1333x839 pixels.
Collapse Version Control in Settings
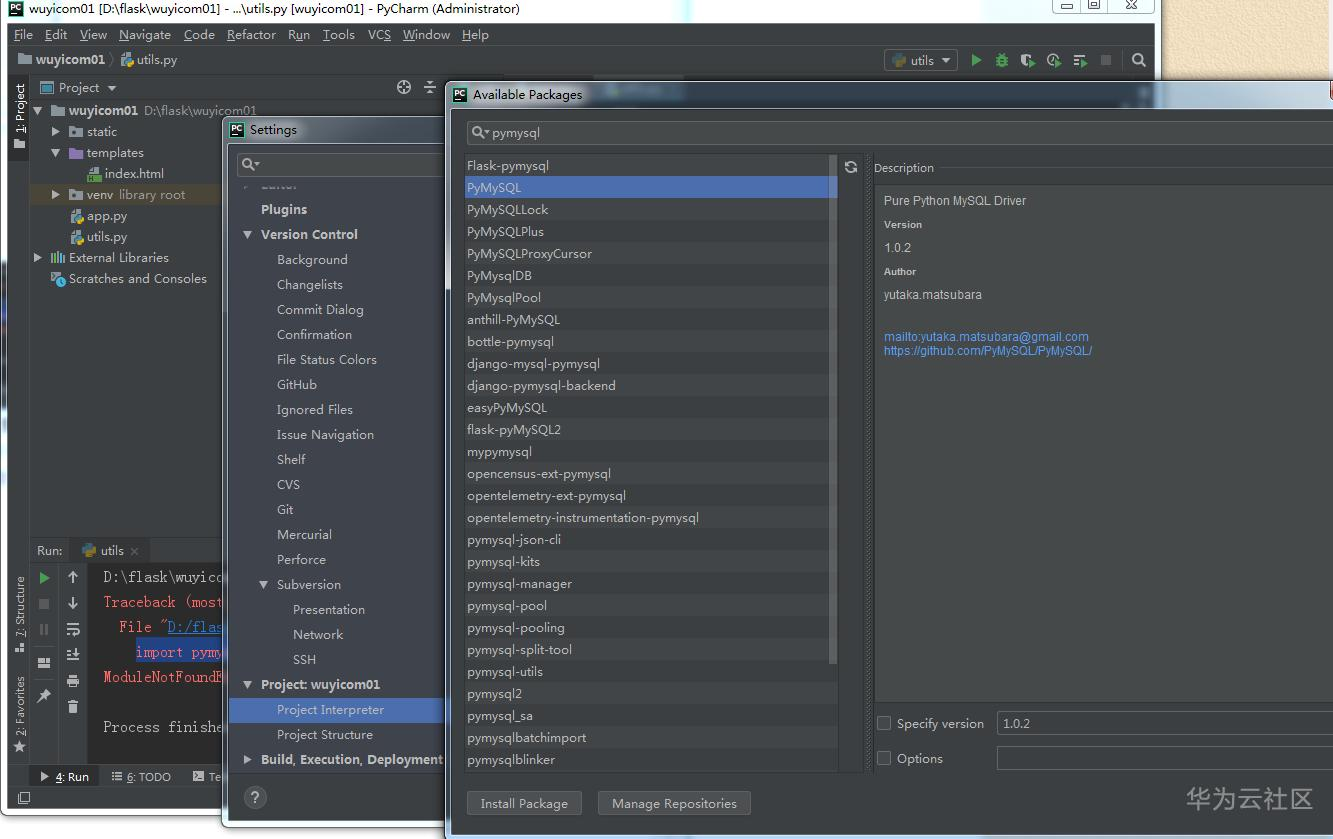coord(248,234)
